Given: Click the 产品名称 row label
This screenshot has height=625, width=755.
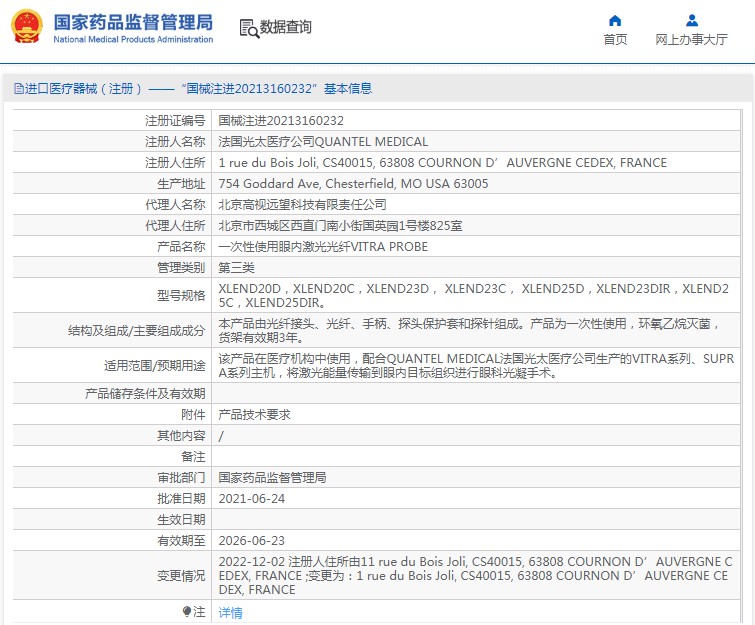Looking at the screenshot, I should pos(181,247).
